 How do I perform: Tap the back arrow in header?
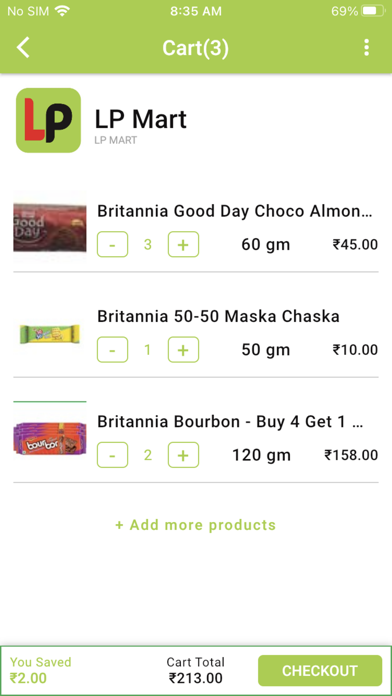tap(23, 47)
